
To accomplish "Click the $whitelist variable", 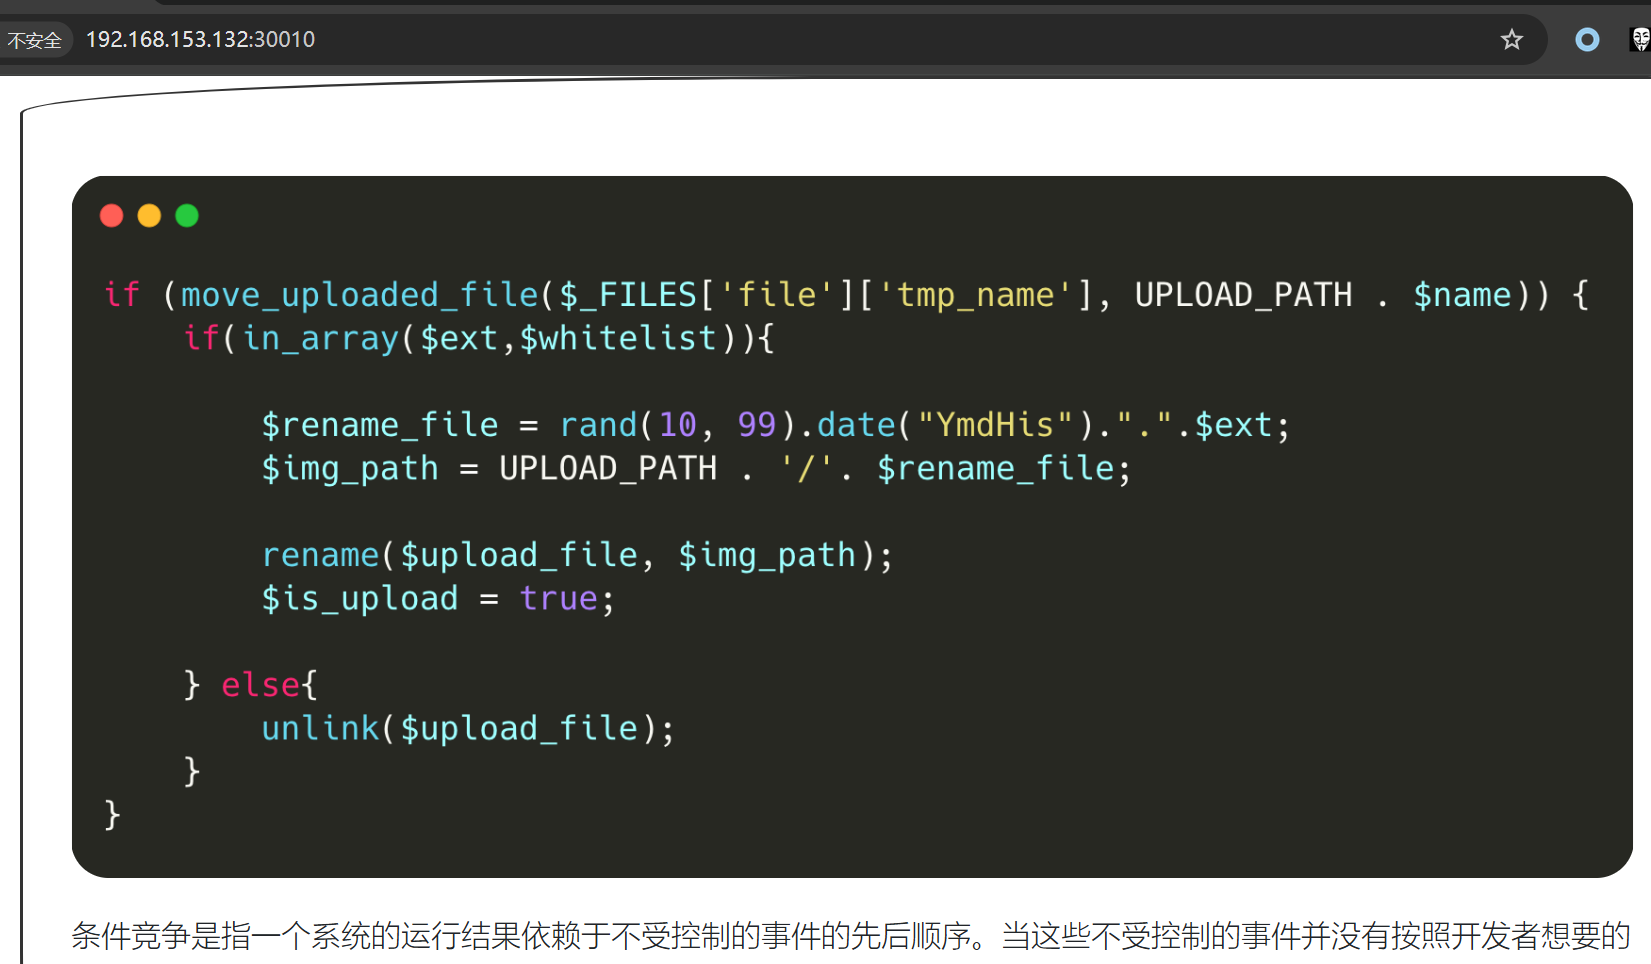I will pyautogui.click(x=618, y=338).
